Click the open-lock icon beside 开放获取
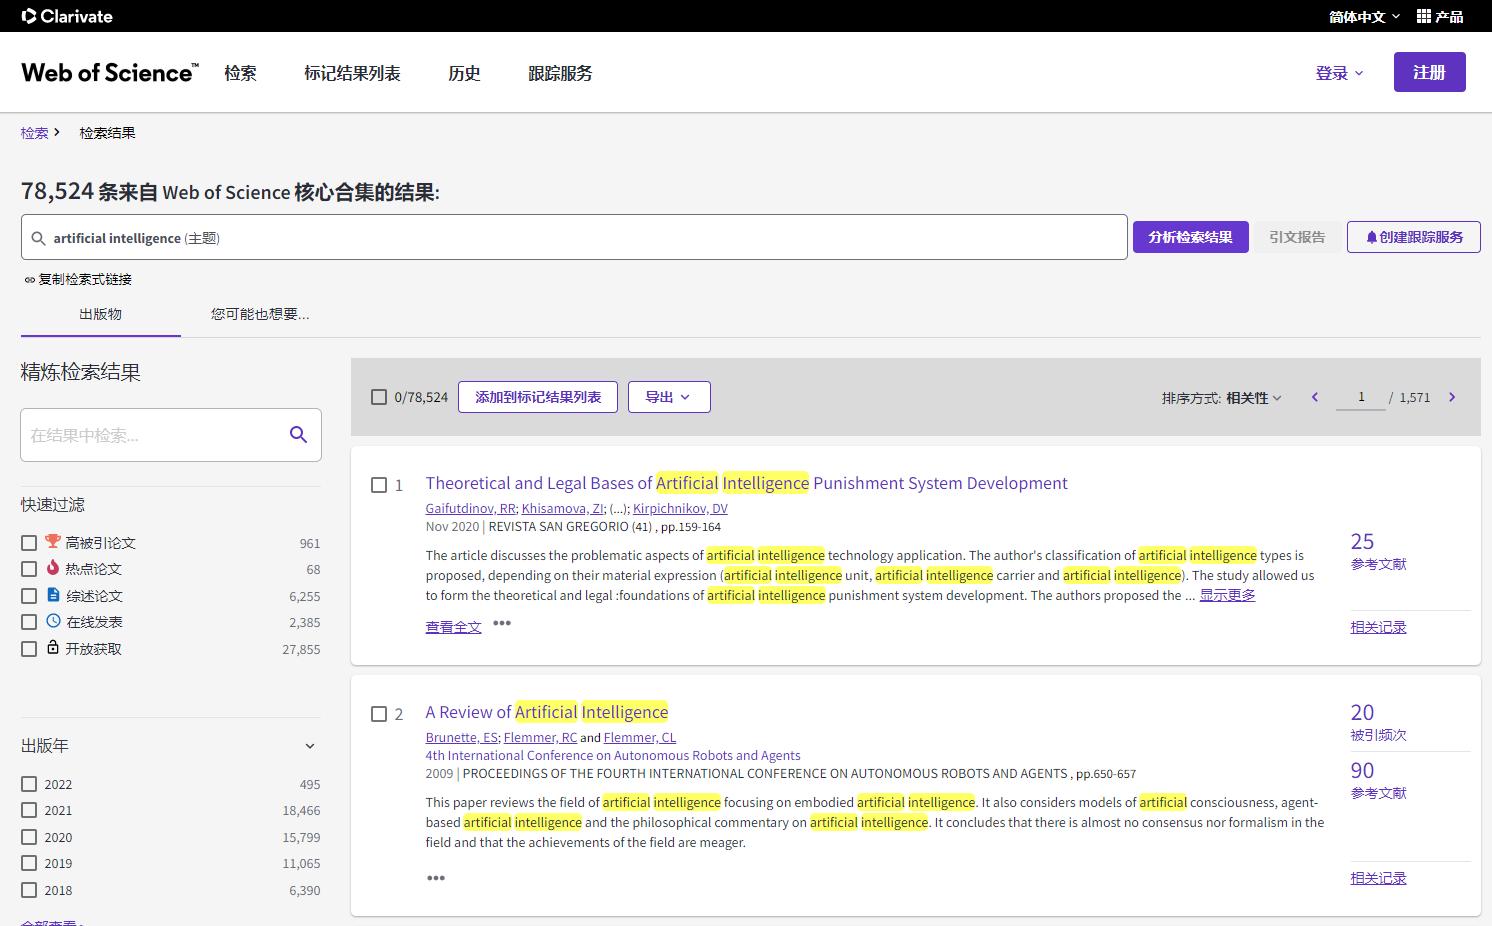This screenshot has width=1492, height=926. pos(52,648)
